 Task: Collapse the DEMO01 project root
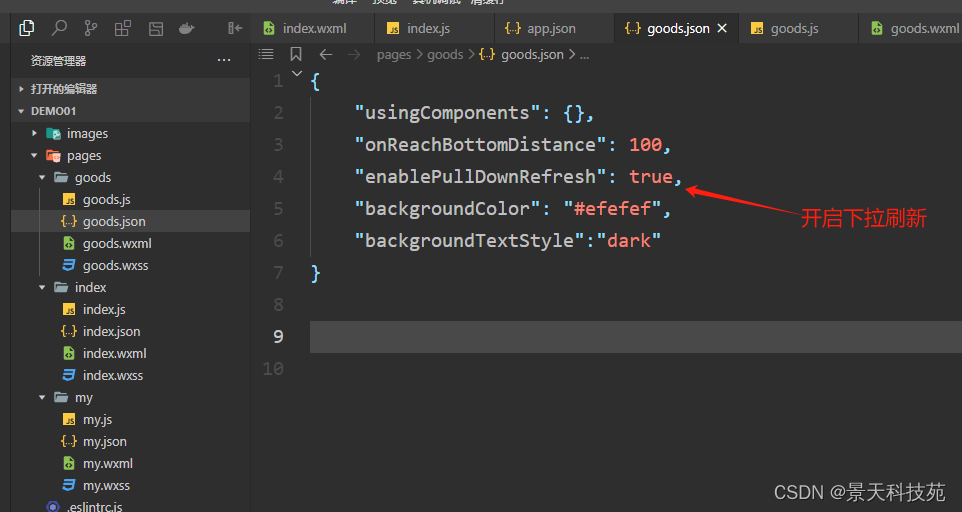tap(130, 111)
